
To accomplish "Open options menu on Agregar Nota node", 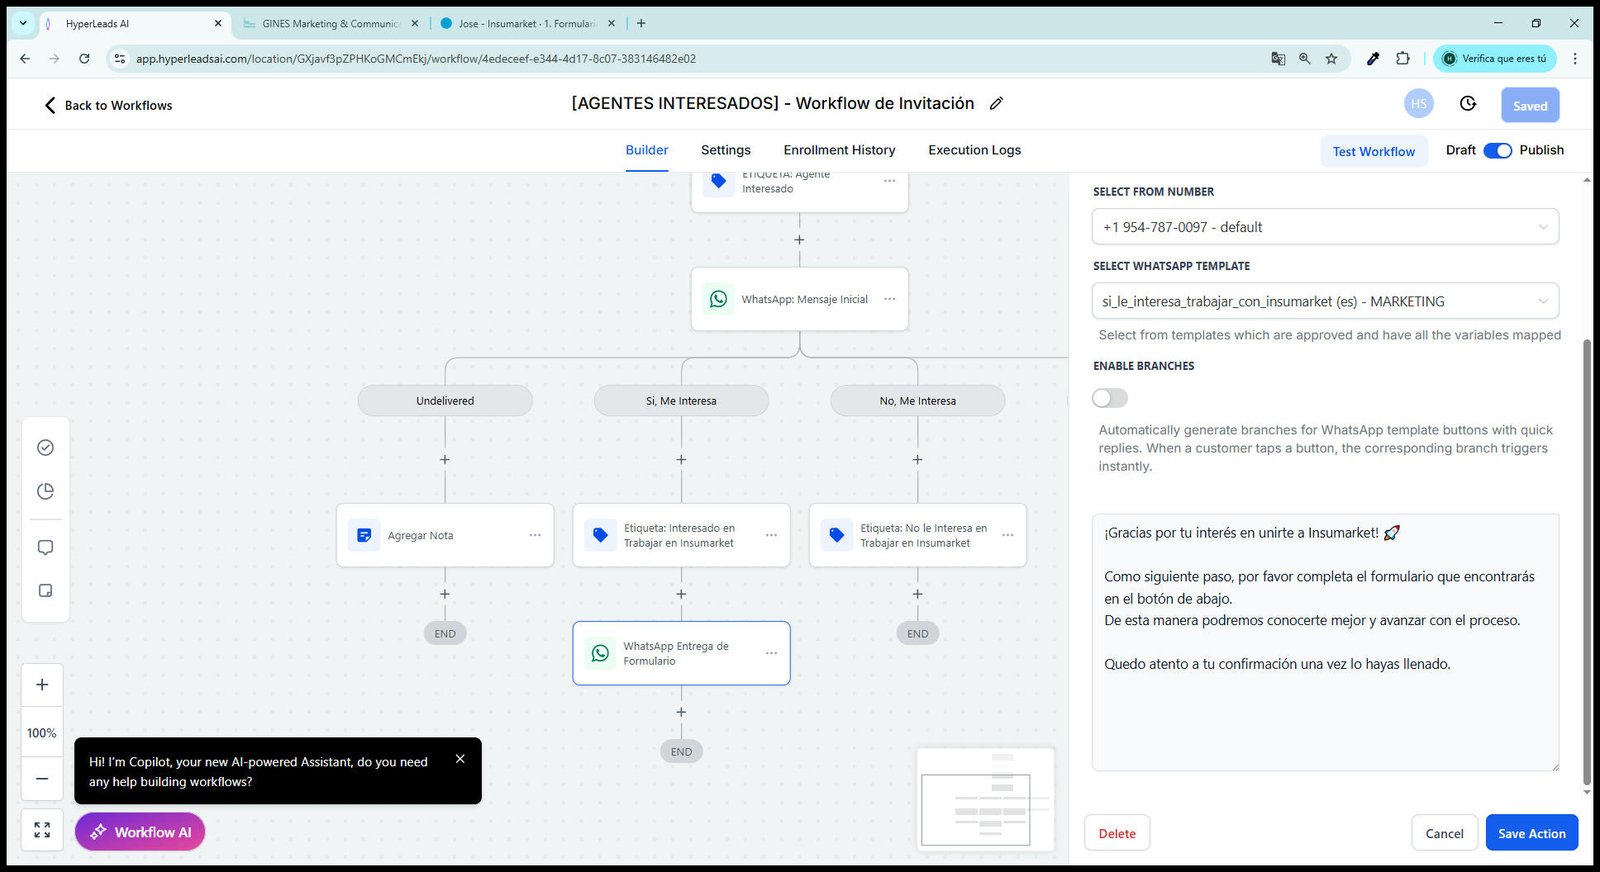I will [x=535, y=536].
